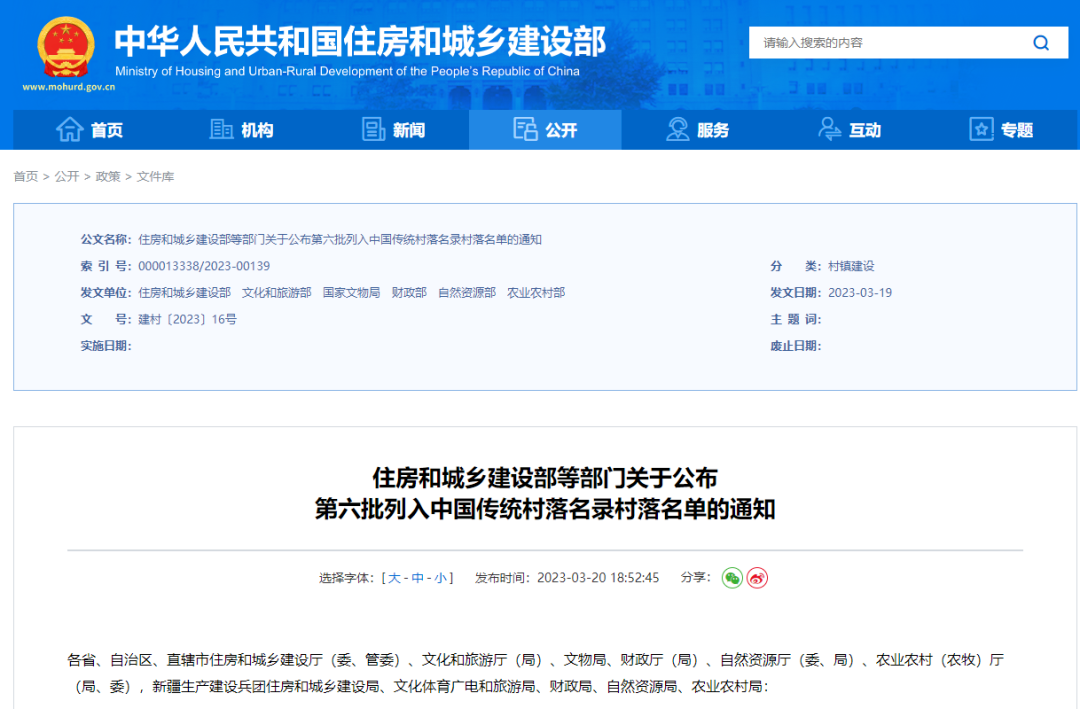The image size is (1080, 709).
Task: Click 政策 breadcrumb link
Action: [108, 176]
